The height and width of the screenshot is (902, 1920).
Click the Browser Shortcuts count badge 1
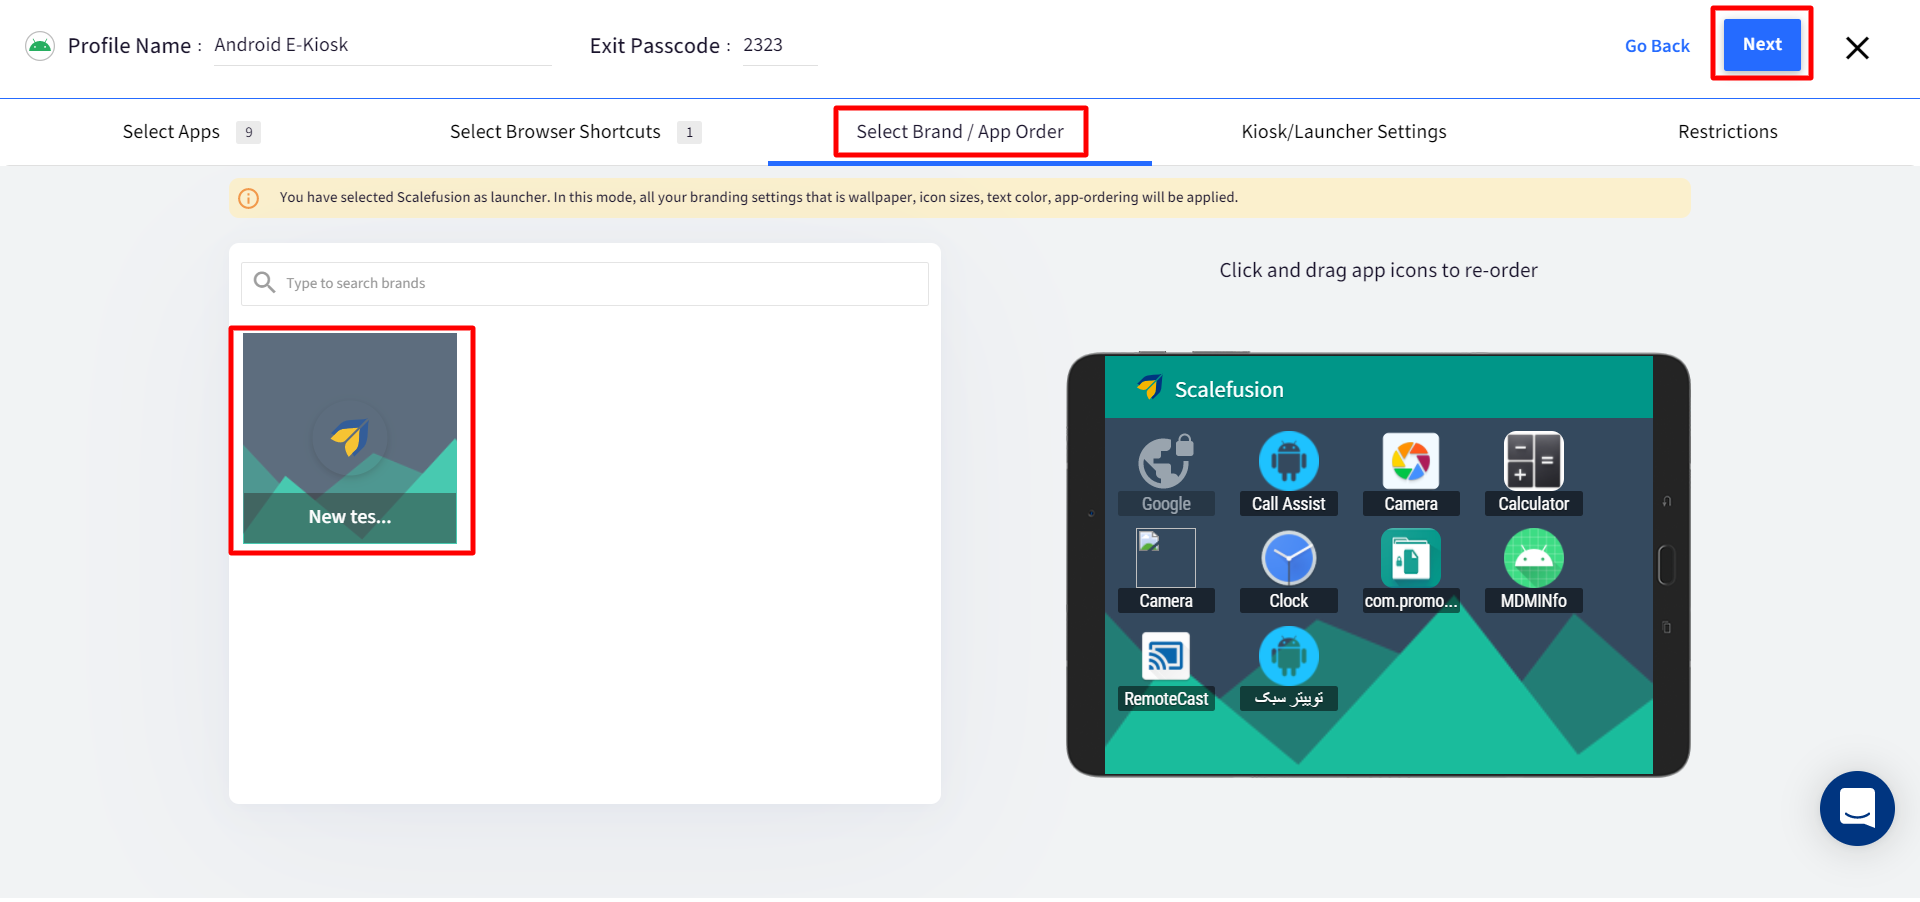click(689, 132)
